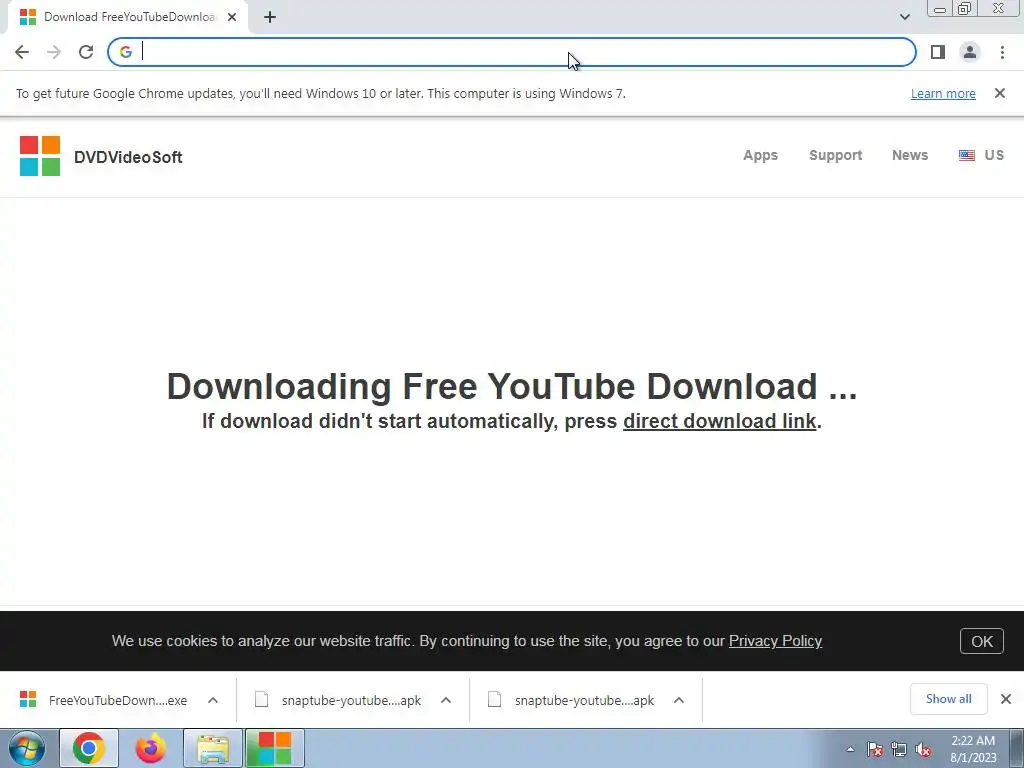
Task: Select the Download FreeYouTubeDownload tab
Action: 128,17
